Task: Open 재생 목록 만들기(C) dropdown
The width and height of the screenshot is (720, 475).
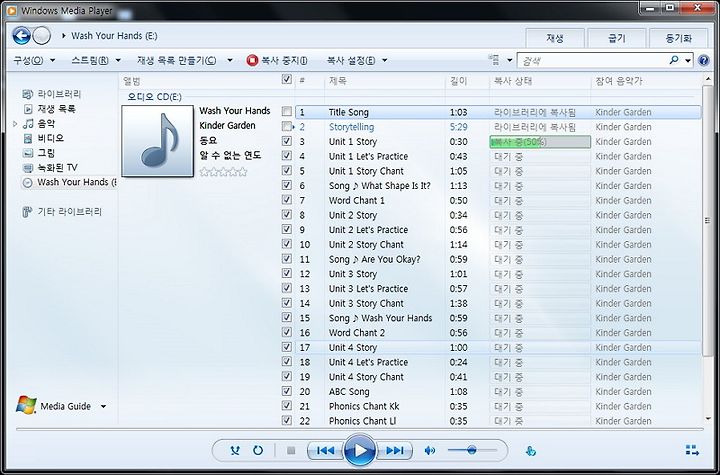Action: coord(185,60)
